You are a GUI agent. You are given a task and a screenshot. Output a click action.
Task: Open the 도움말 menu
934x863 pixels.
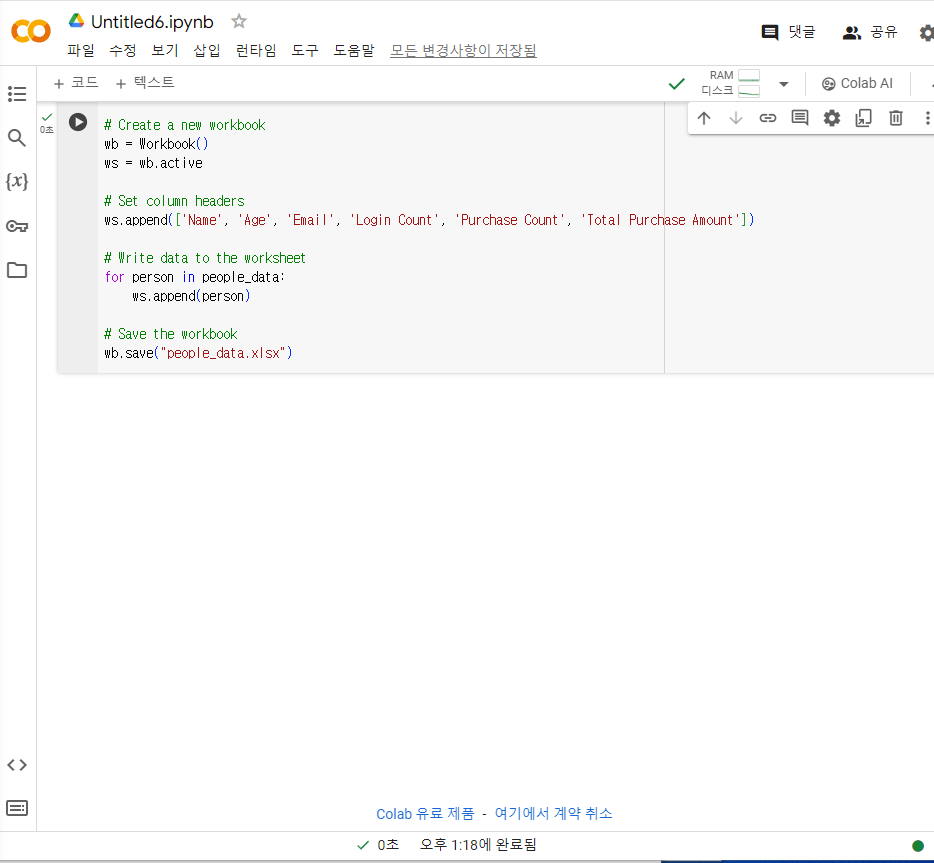tap(354, 51)
